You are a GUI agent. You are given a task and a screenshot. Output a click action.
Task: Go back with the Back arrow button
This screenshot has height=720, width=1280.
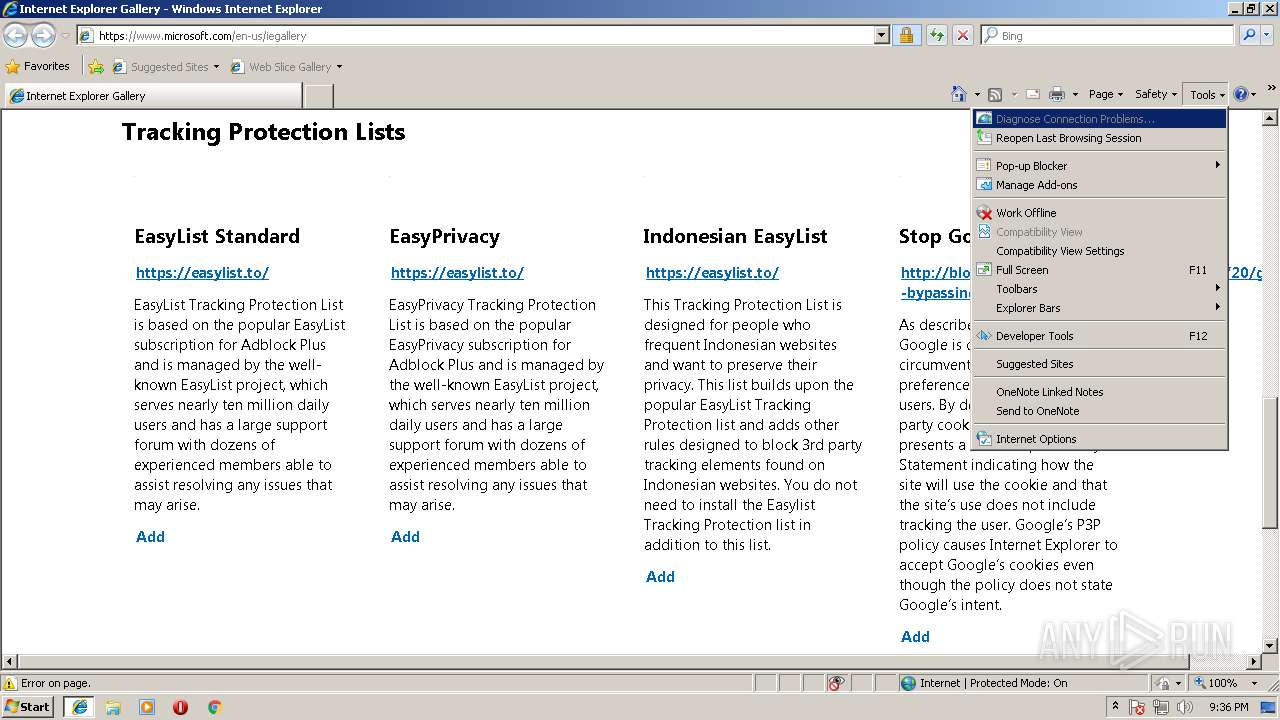15,35
